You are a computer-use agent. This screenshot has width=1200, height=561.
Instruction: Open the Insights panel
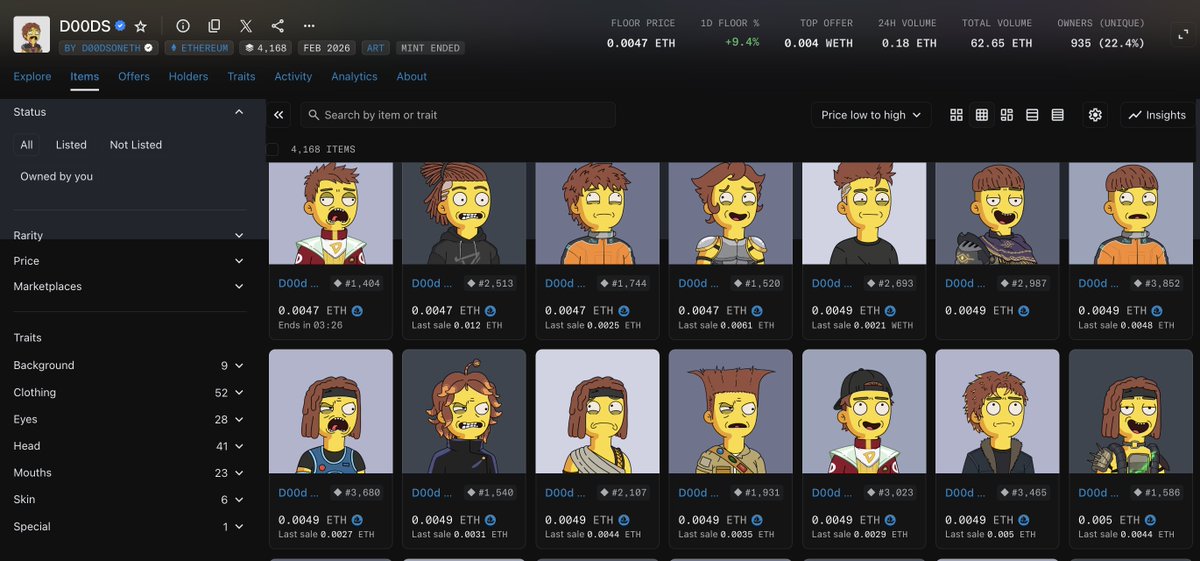1157,115
